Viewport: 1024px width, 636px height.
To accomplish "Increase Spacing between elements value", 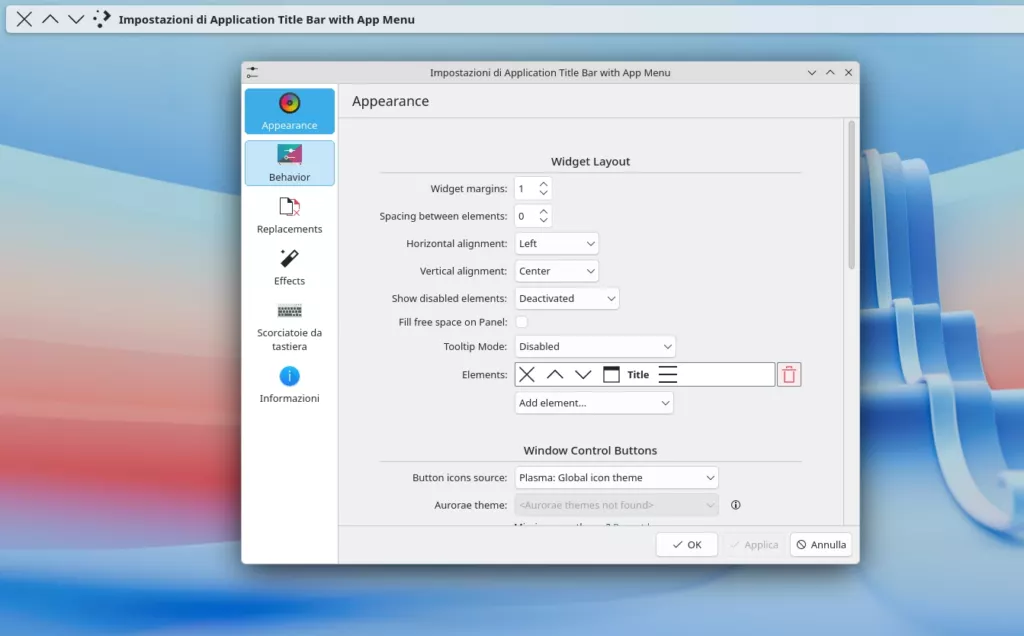I will [x=543, y=212].
